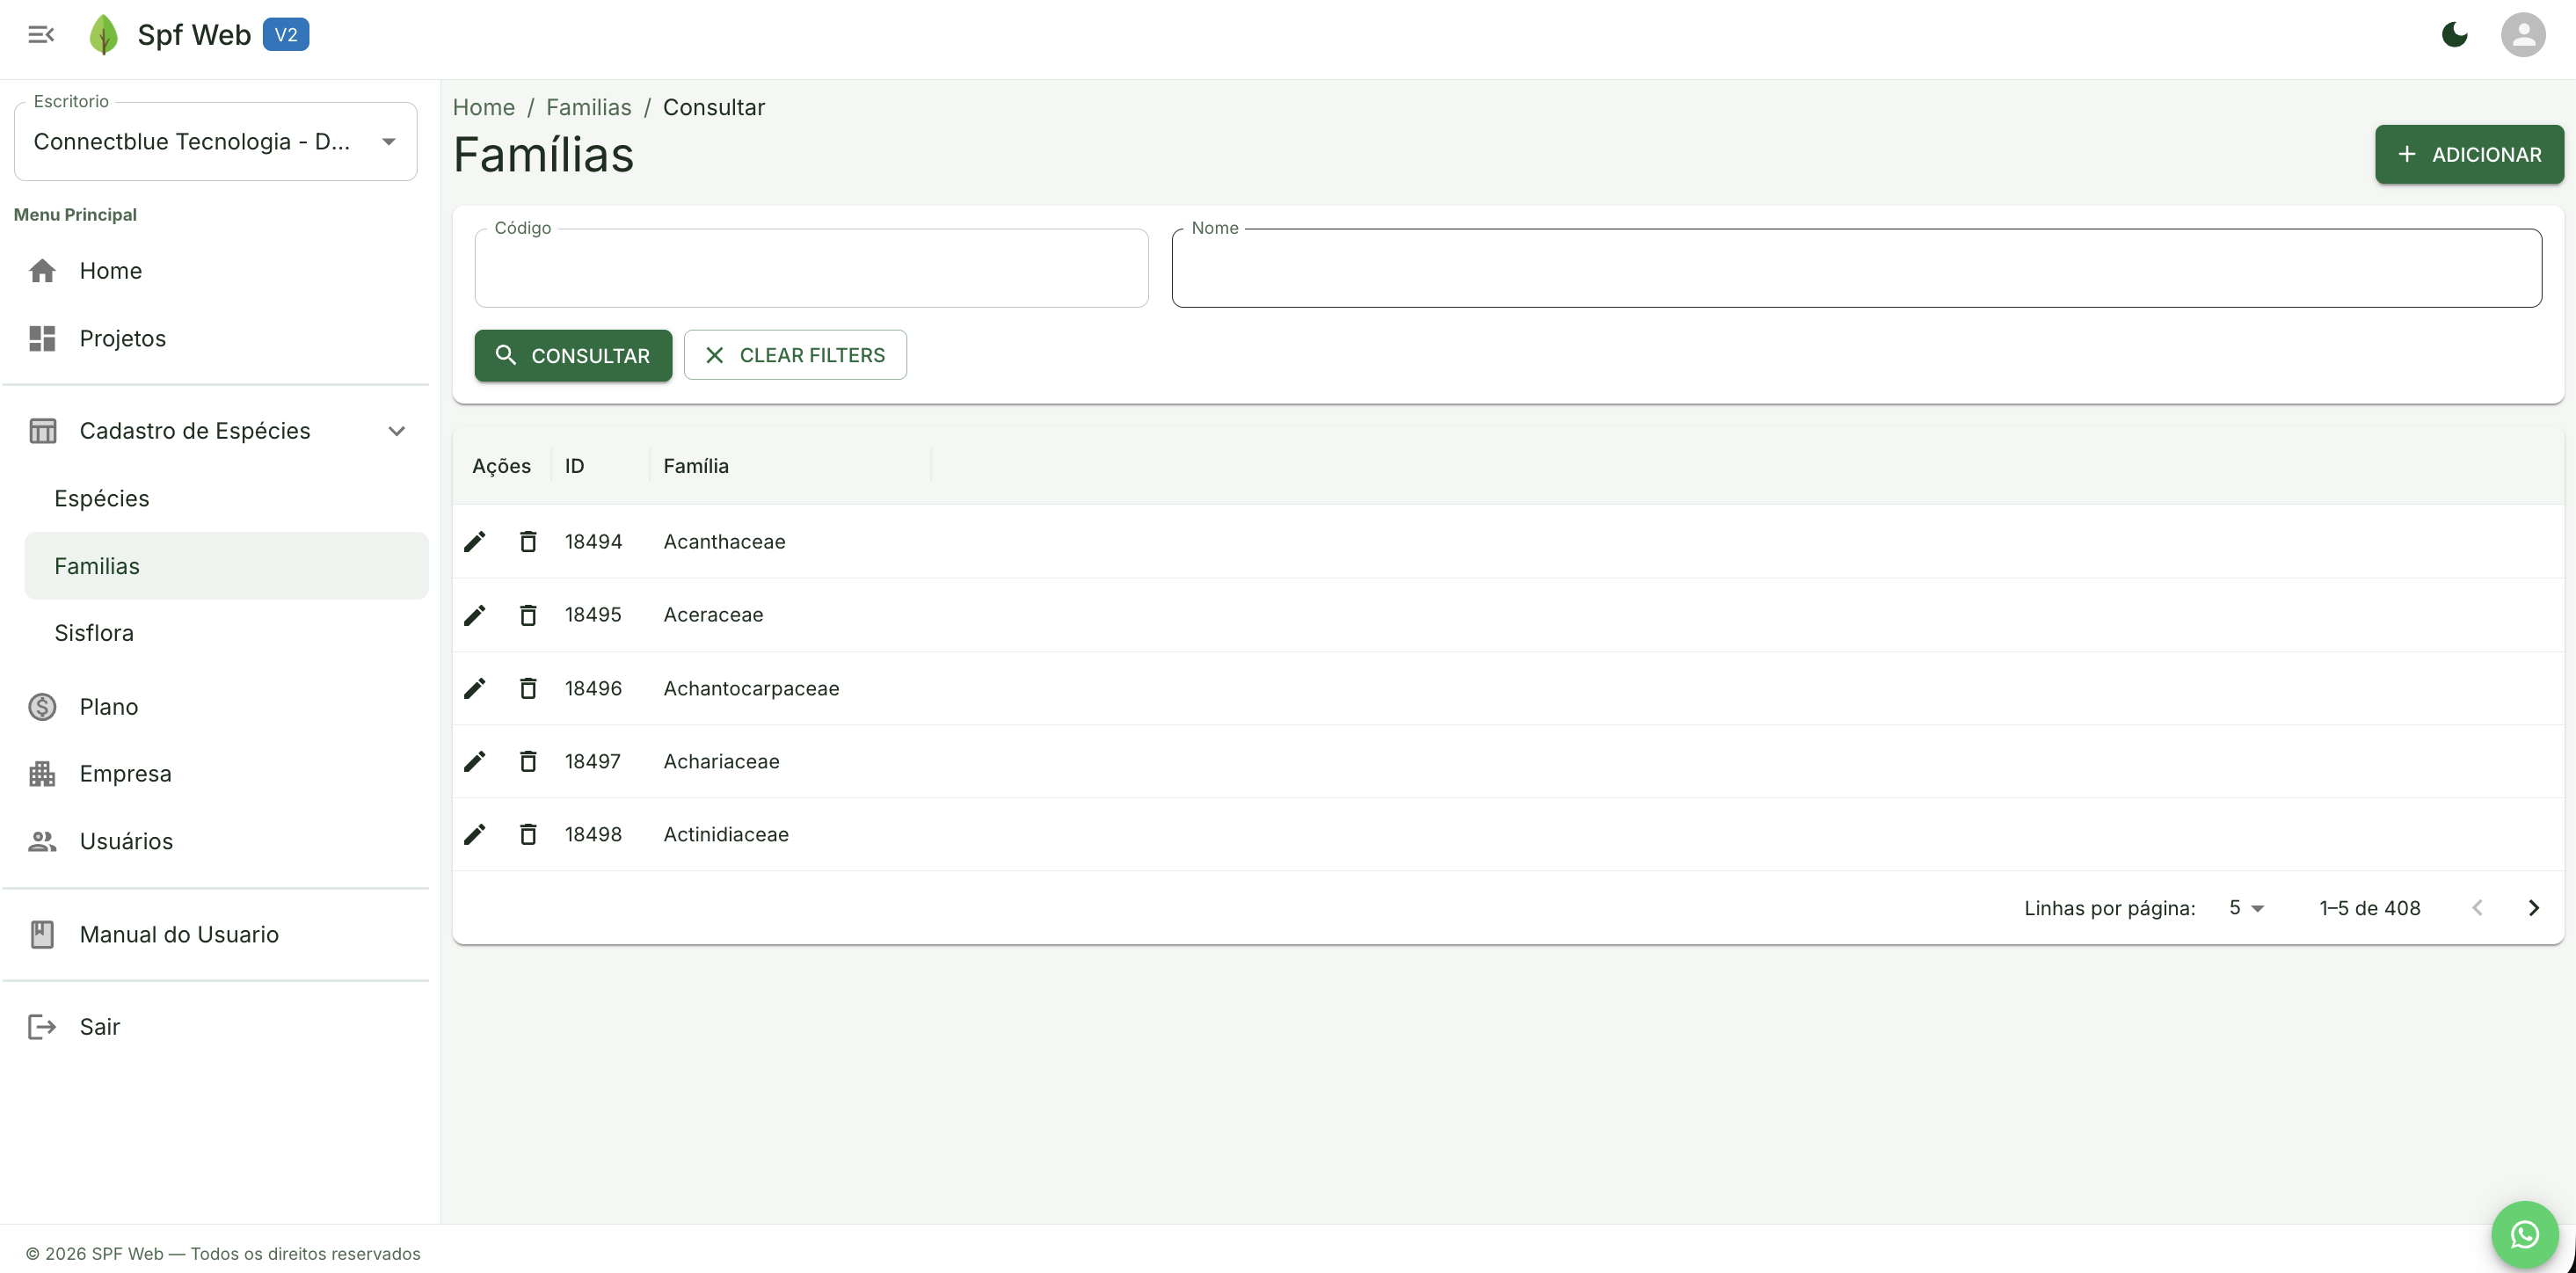
Task: Delete the Aceraceae row with trash icon
Action: pos(528,615)
